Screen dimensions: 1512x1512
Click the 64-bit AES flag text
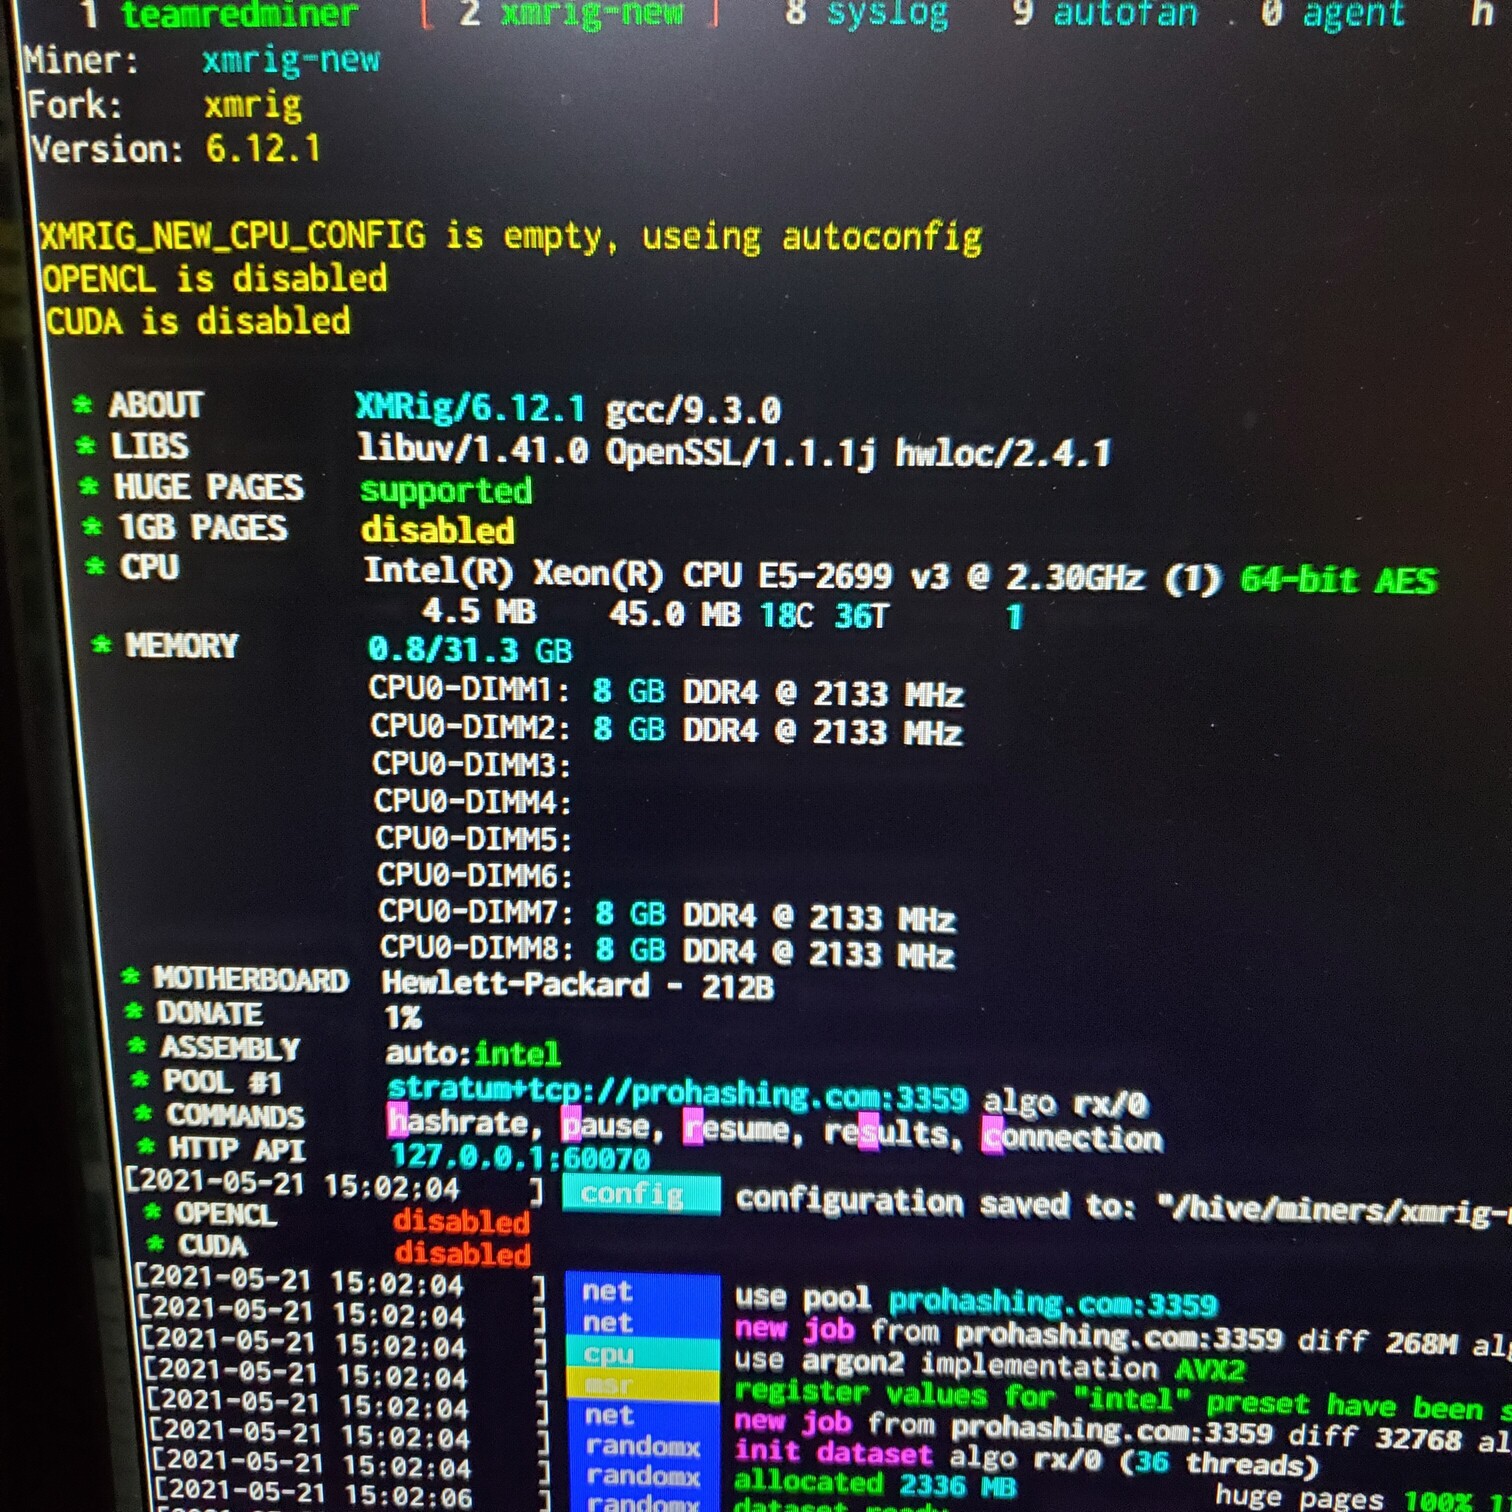tap(1339, 580)
